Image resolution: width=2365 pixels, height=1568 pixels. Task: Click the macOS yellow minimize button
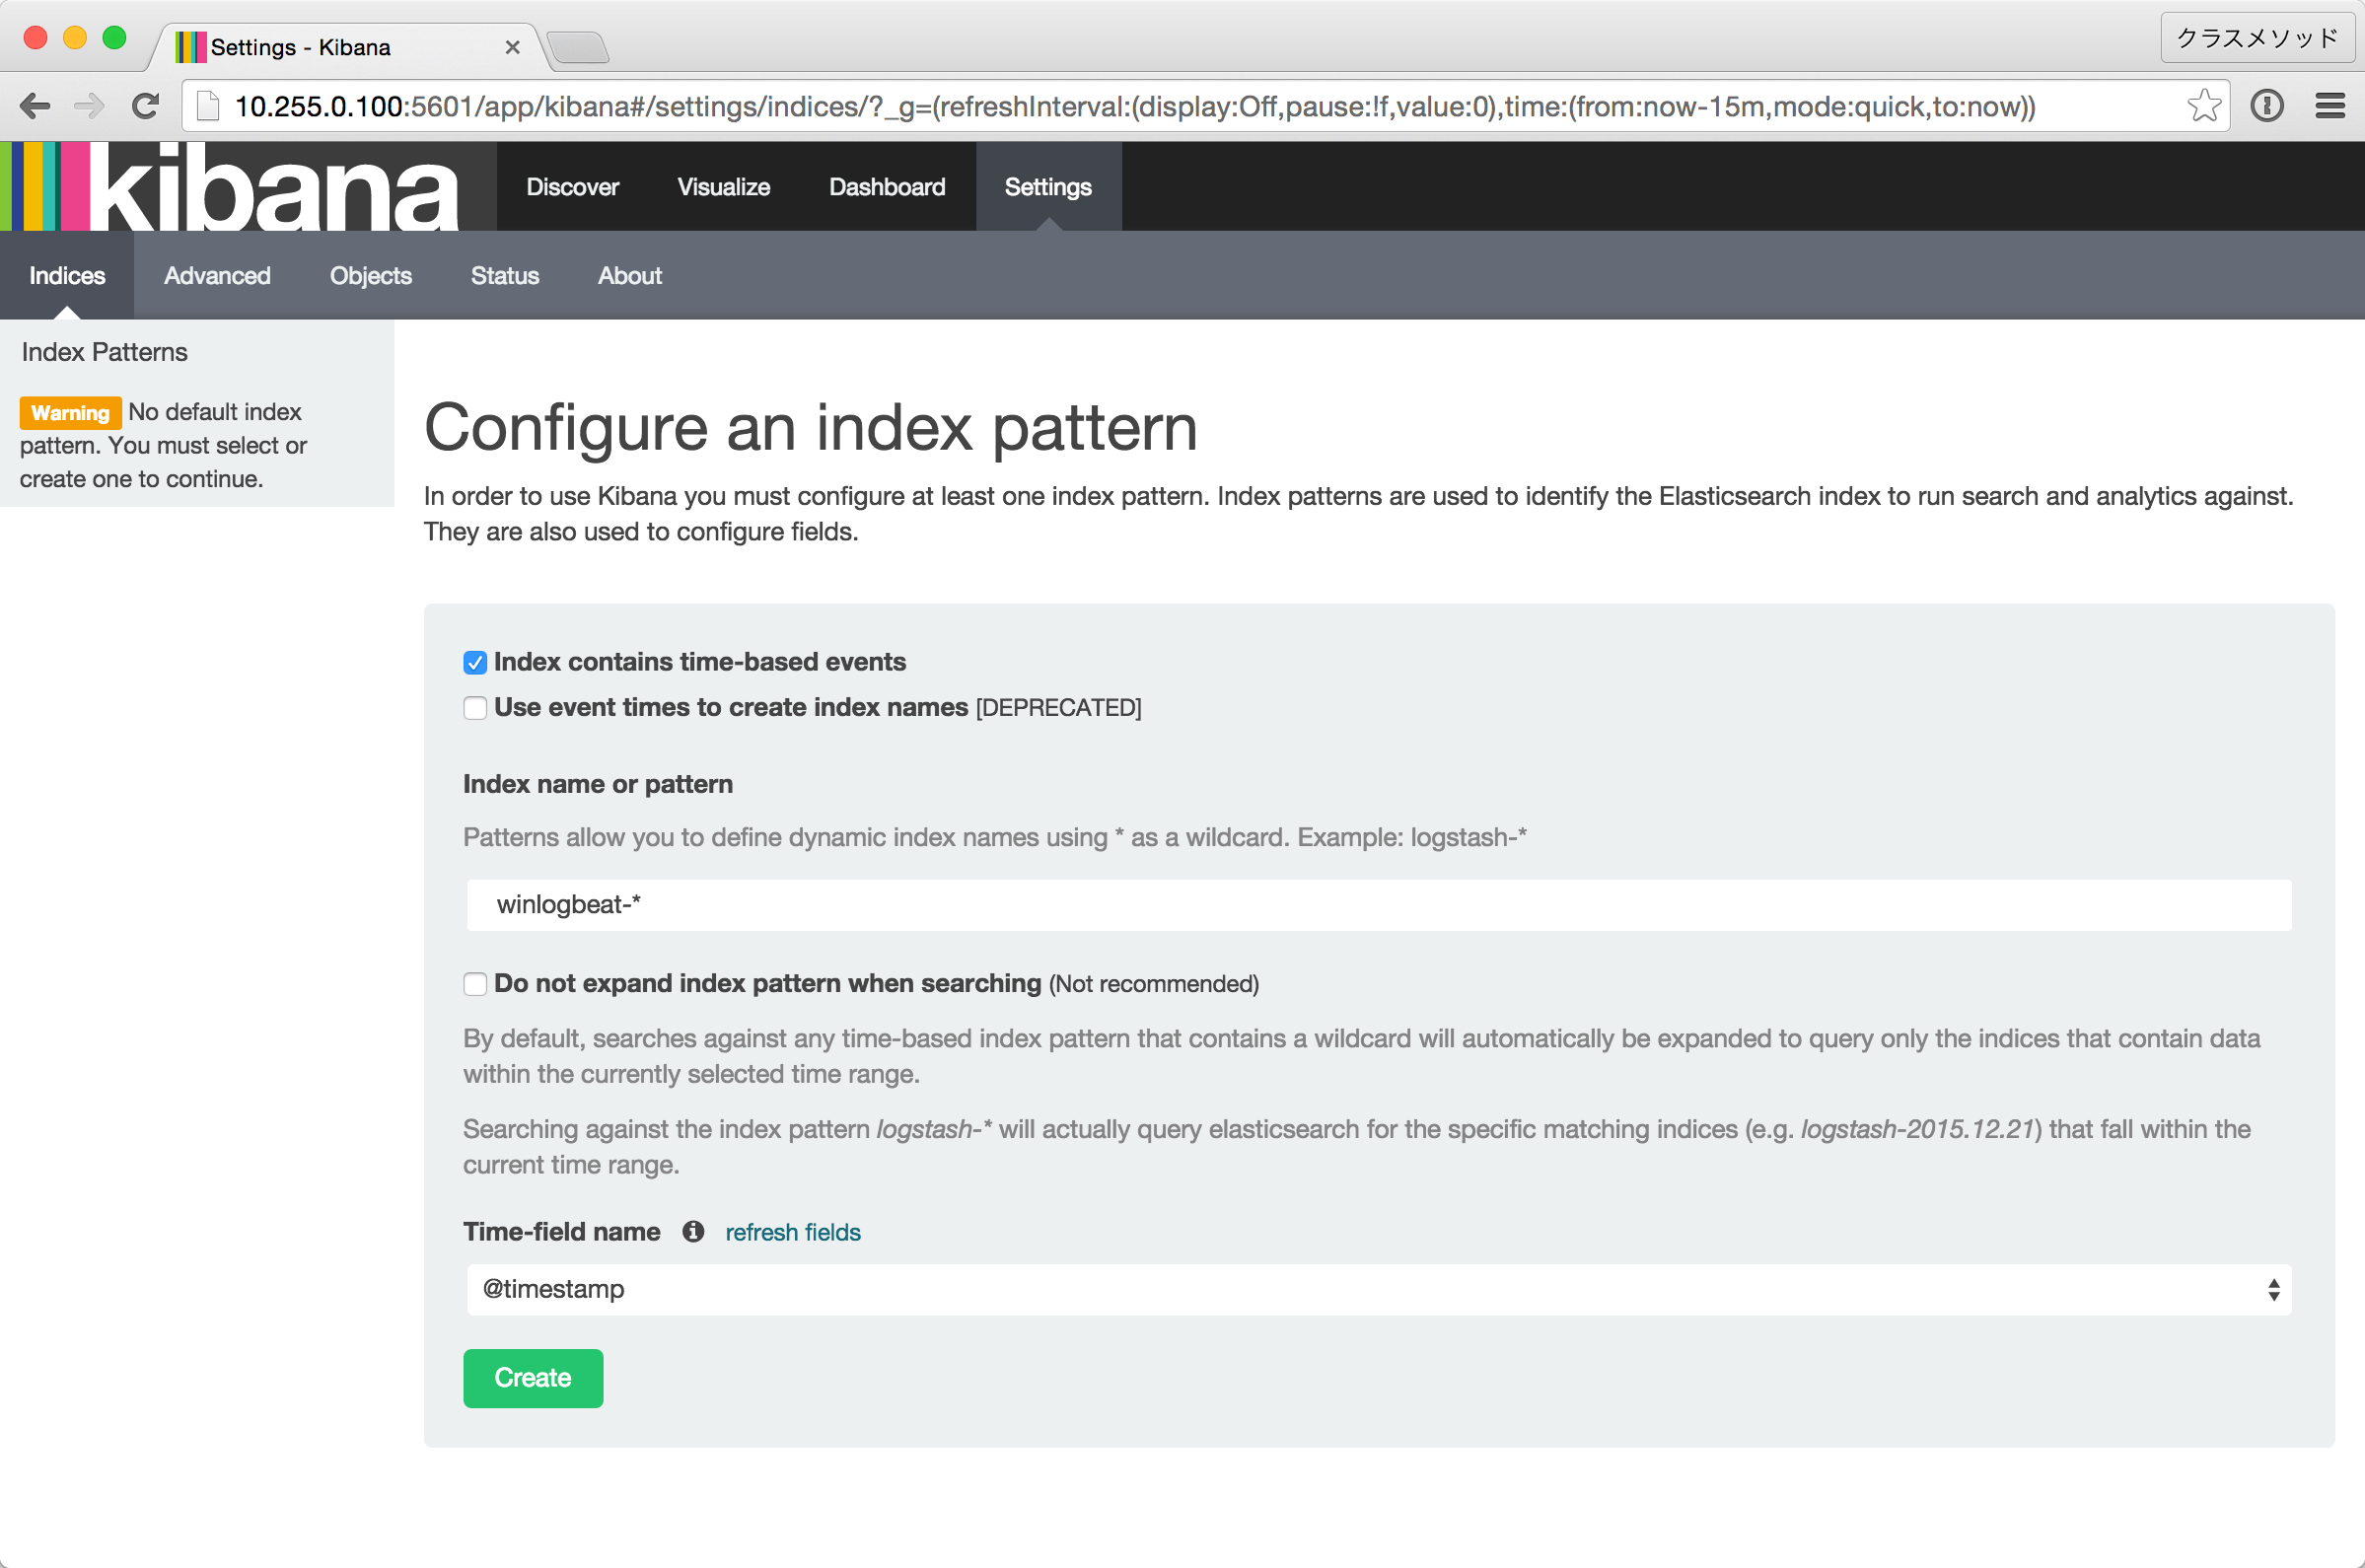coord(75,38)
